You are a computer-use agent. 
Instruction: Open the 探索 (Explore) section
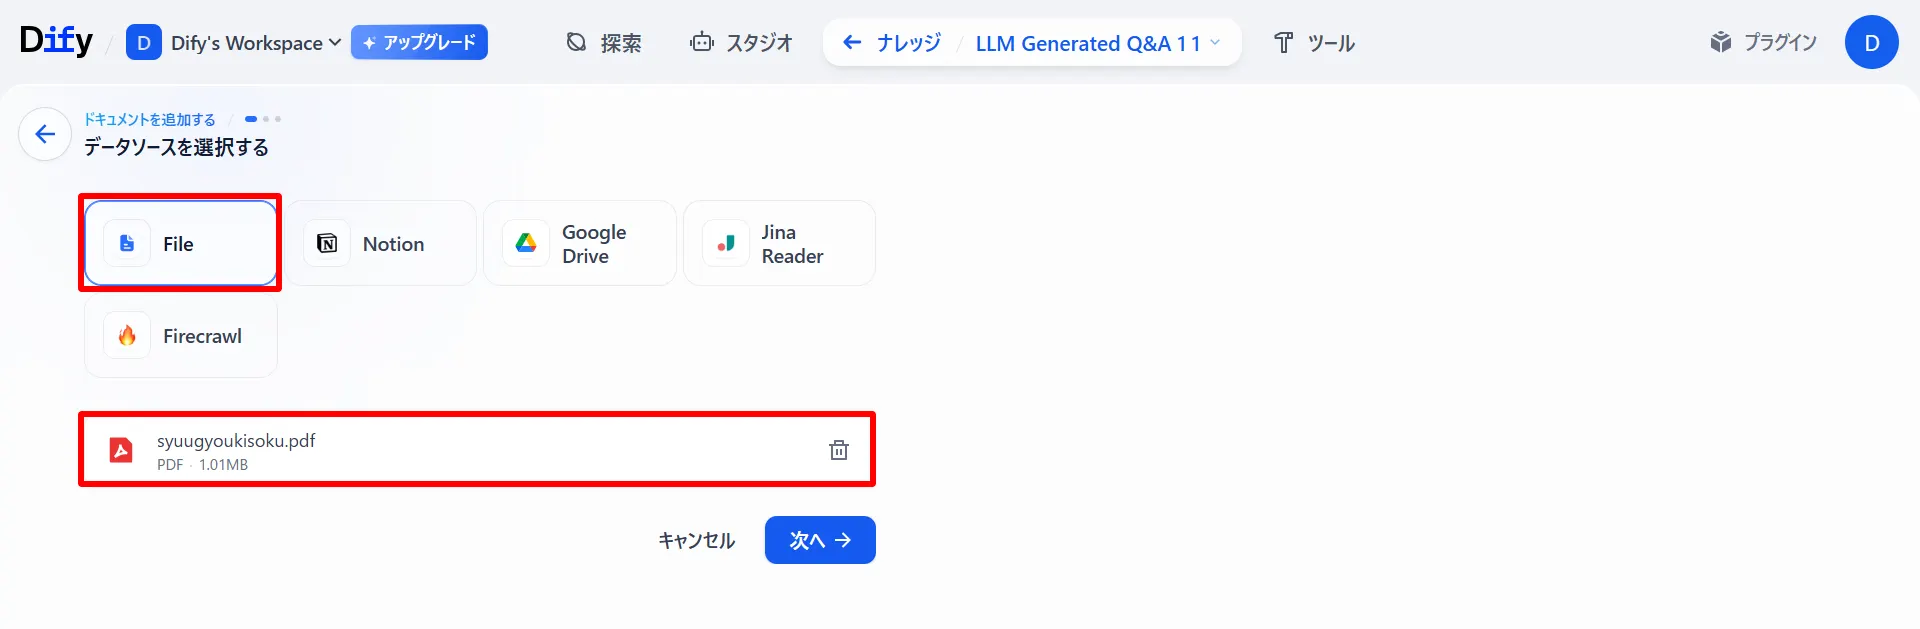coord(604,42)
